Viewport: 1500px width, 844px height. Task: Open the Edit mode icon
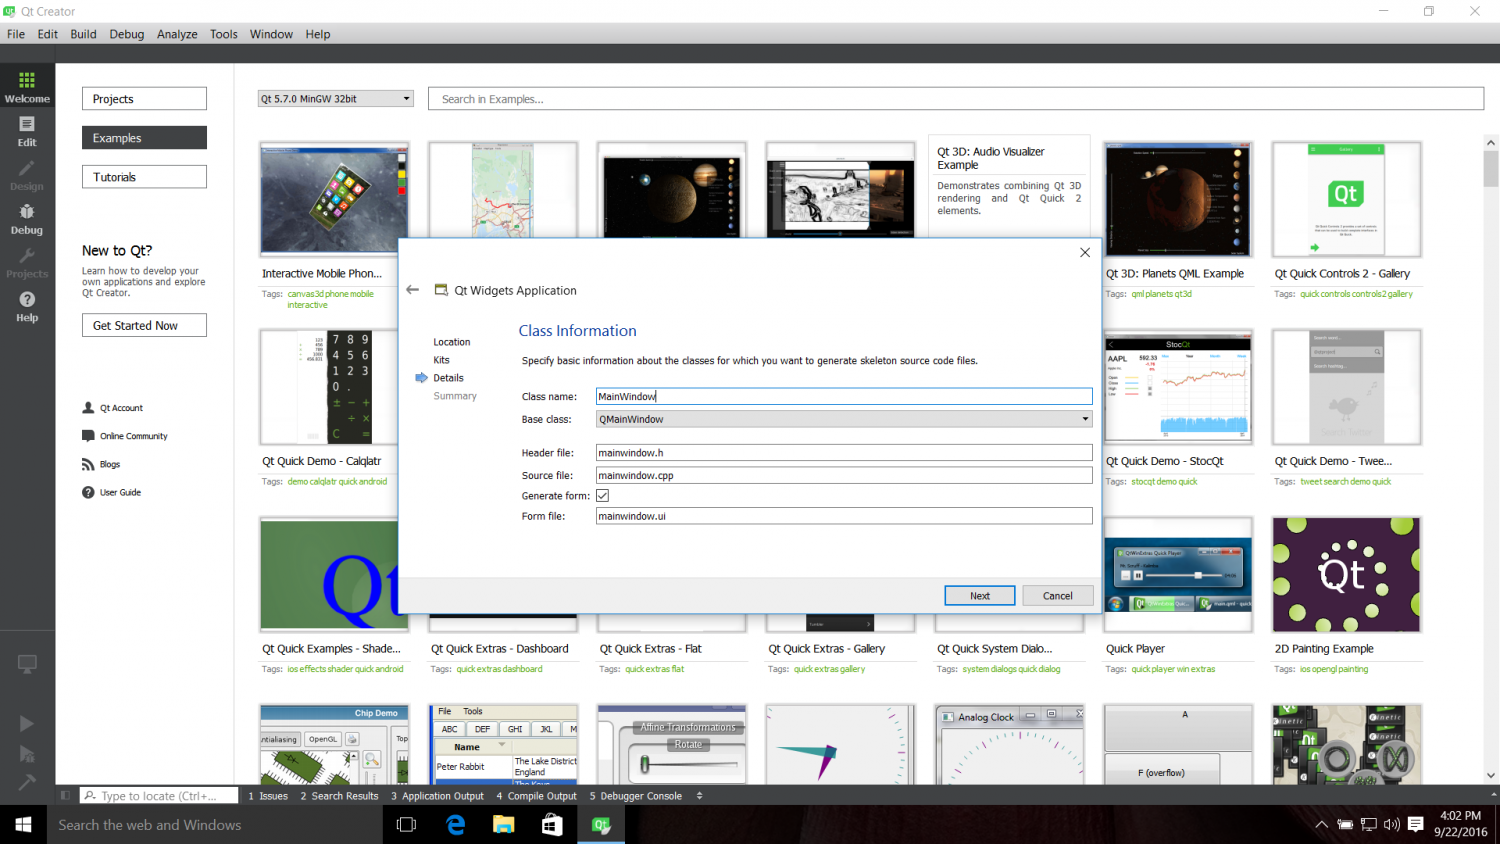27,130
